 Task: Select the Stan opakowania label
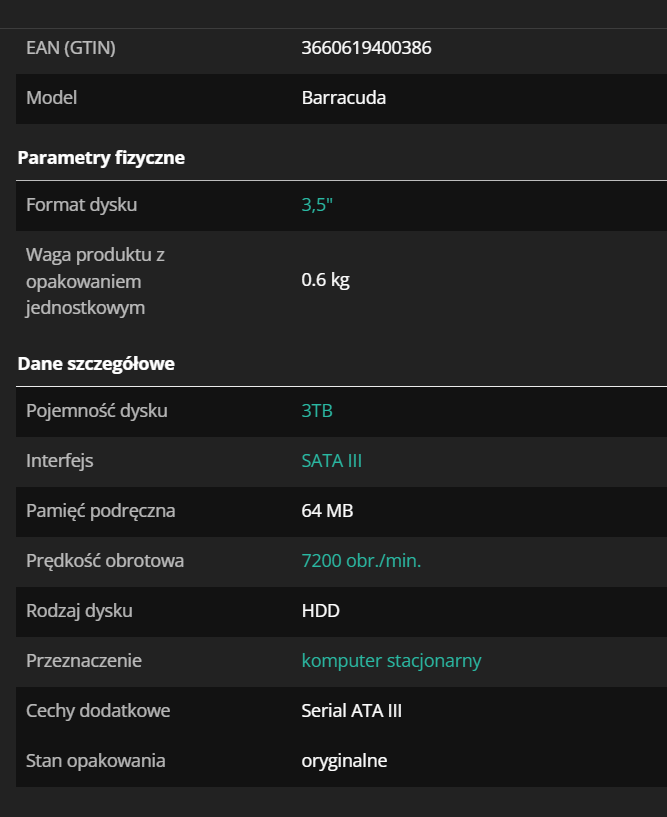point(96,761)
